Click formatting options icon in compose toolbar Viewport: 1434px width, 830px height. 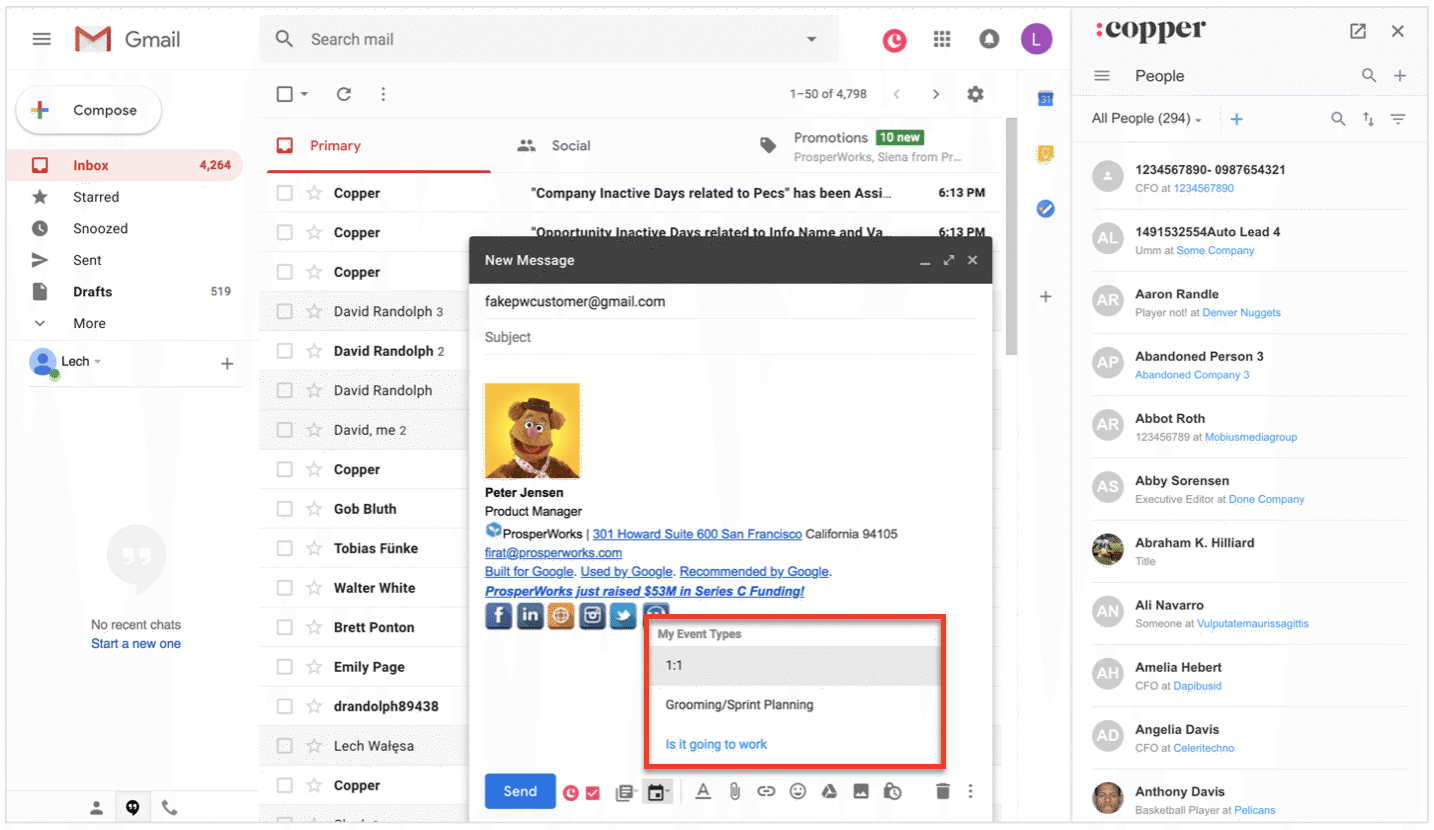(x=703, y=792)
